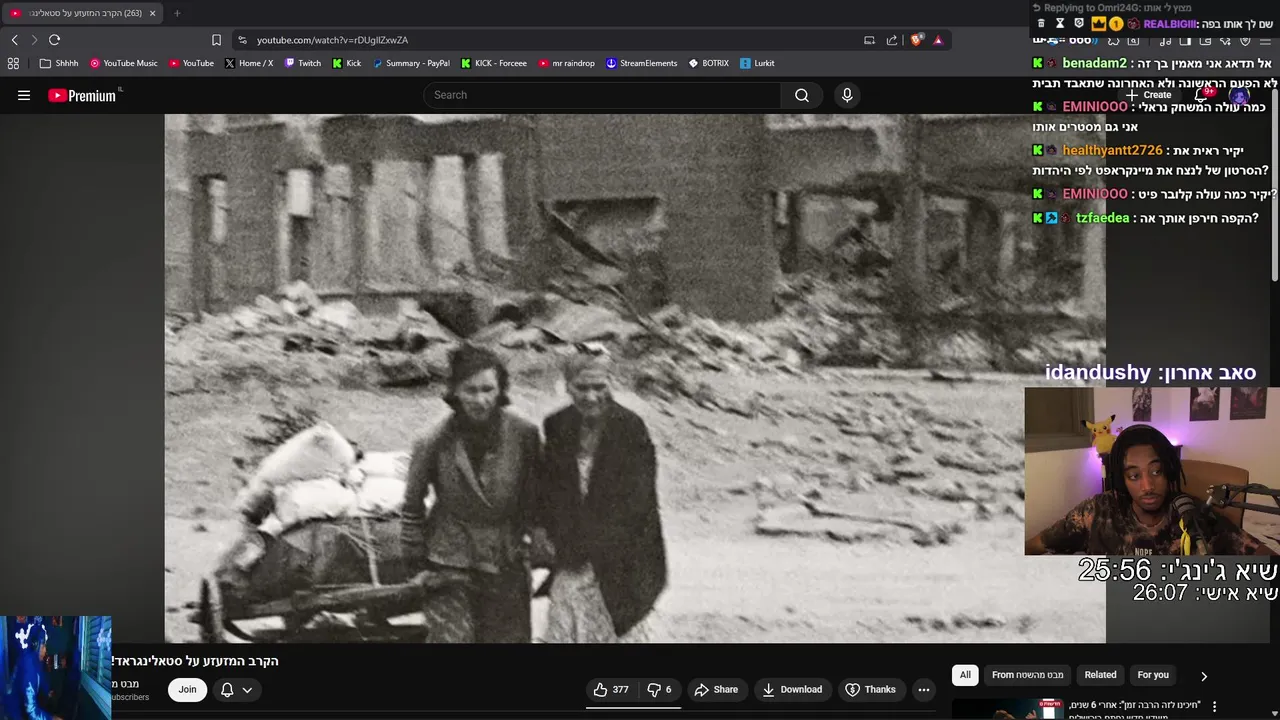Open the Kick bookmark

pos(347,63)
